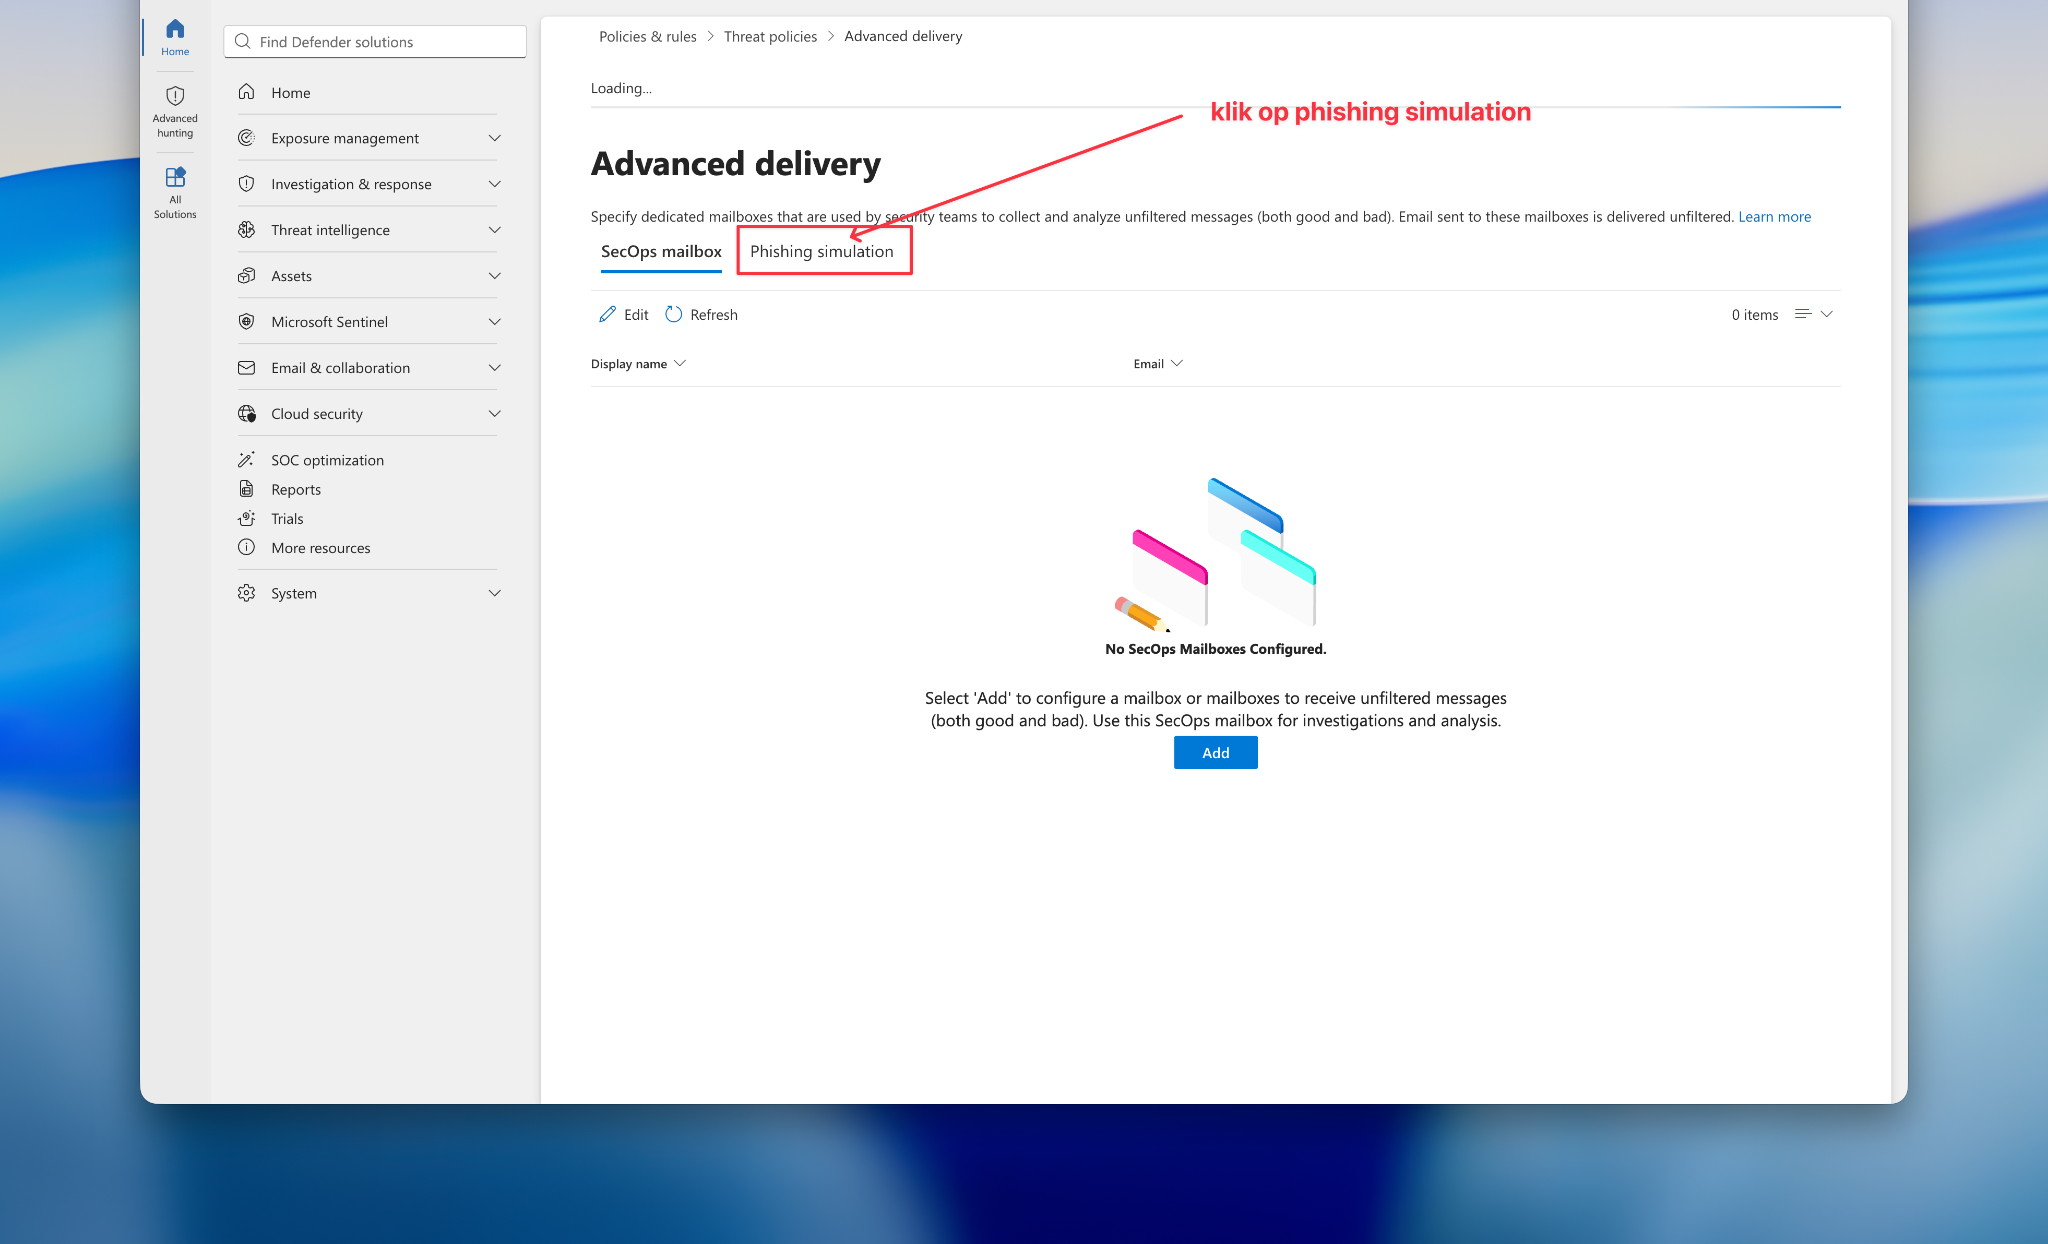The image size is (2048, 1244).
Task: Click the No SecOps Mailboxes Configured message
Action: 1216,649
